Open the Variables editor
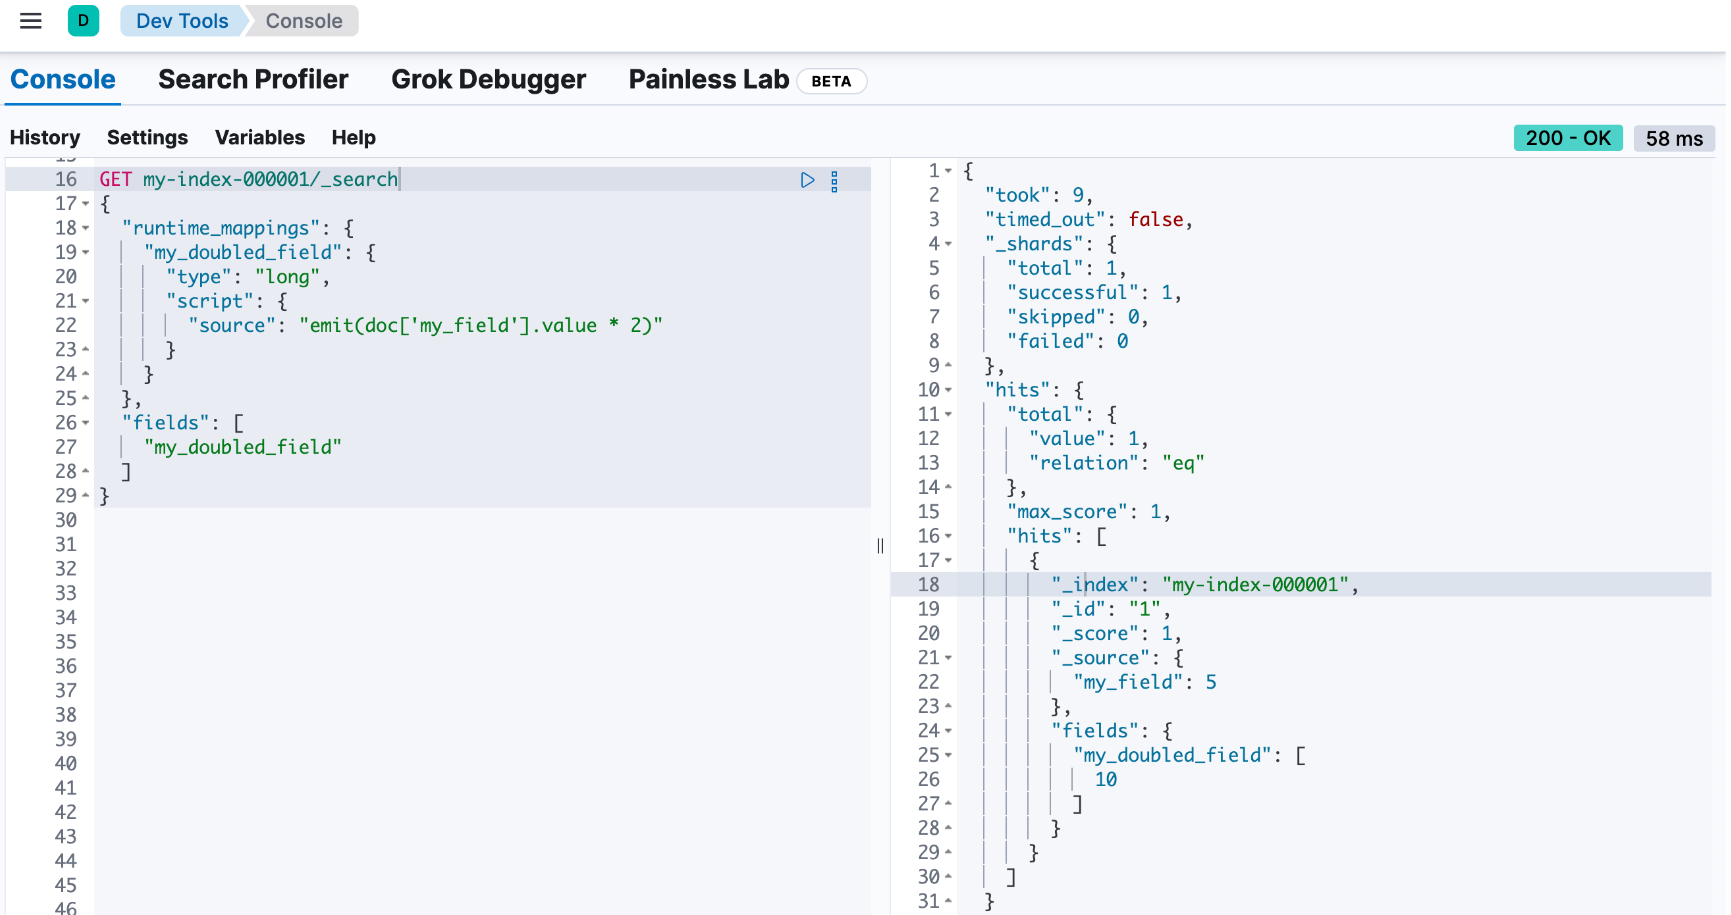The image size is (1731, 915). pyautogui.click(x=260, y=138)
